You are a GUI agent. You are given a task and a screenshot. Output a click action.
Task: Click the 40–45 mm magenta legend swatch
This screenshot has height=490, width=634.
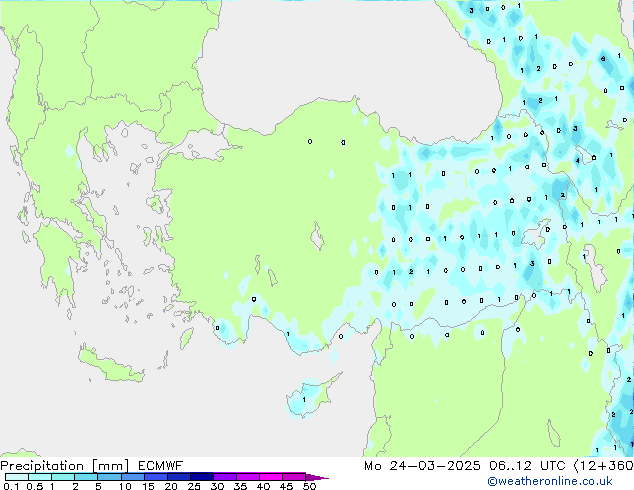click(x=271, y=477)
